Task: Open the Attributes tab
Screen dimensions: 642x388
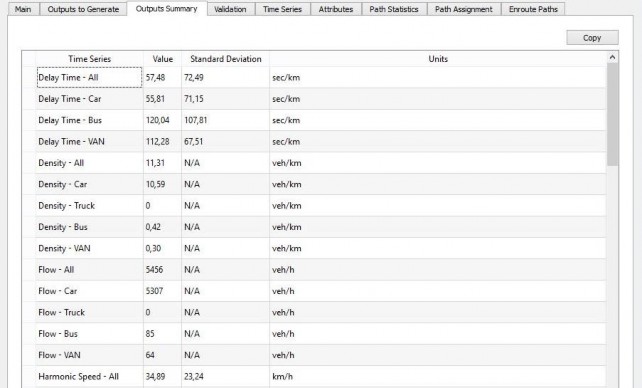Action: tap(336, 9)
